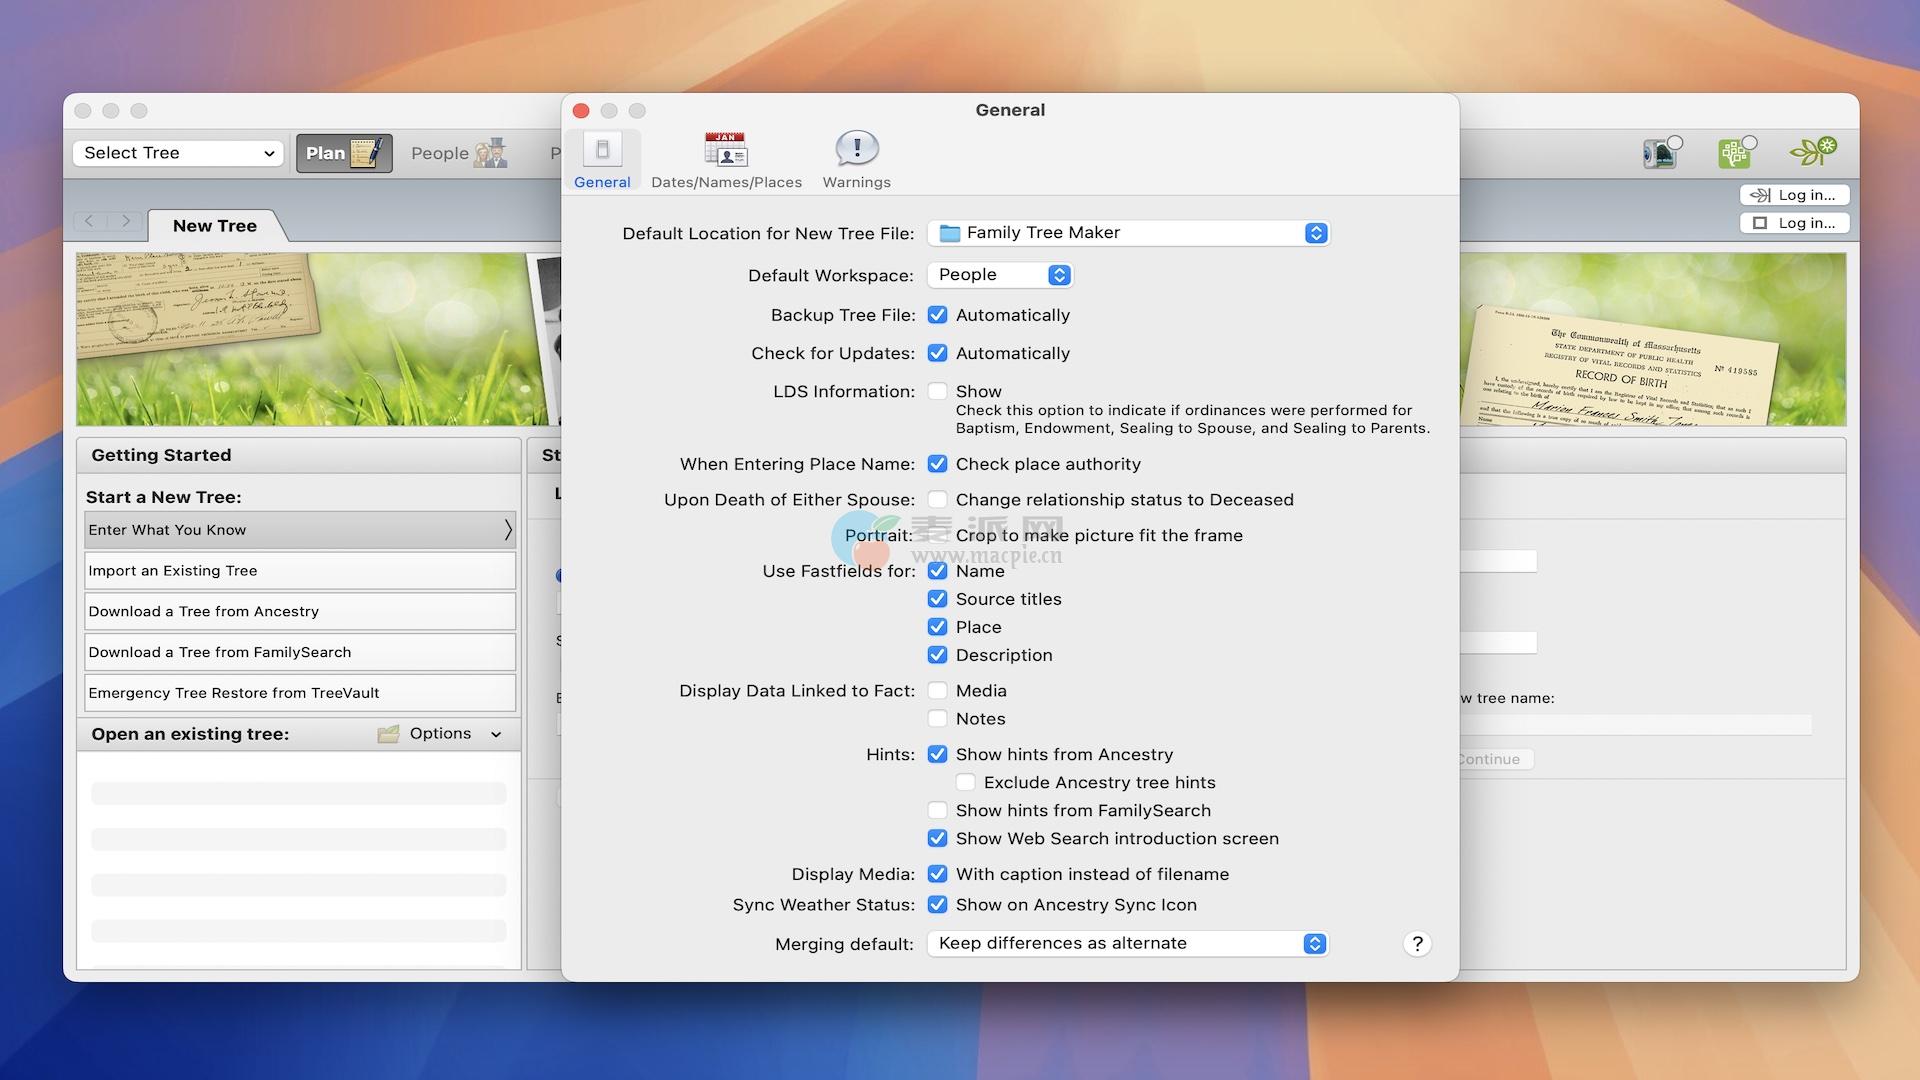Click the second Log in button with the square icon
Viewport: 1920px width, 1080px height.
coord(1794,223)
